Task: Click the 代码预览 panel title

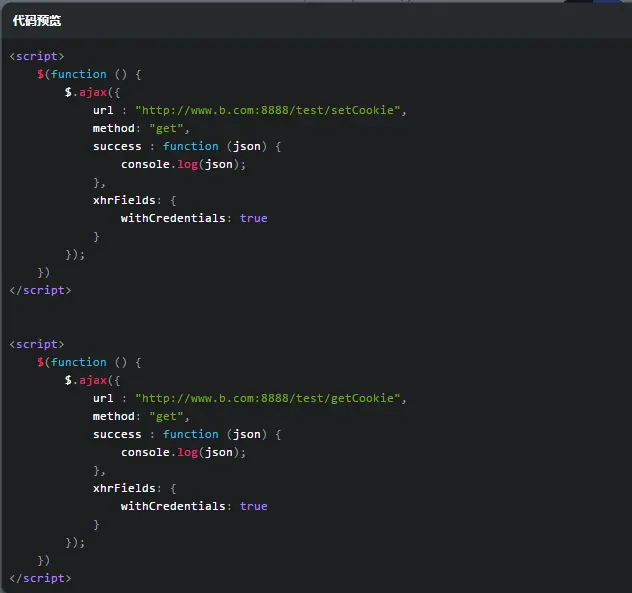Action: [37, 21]
